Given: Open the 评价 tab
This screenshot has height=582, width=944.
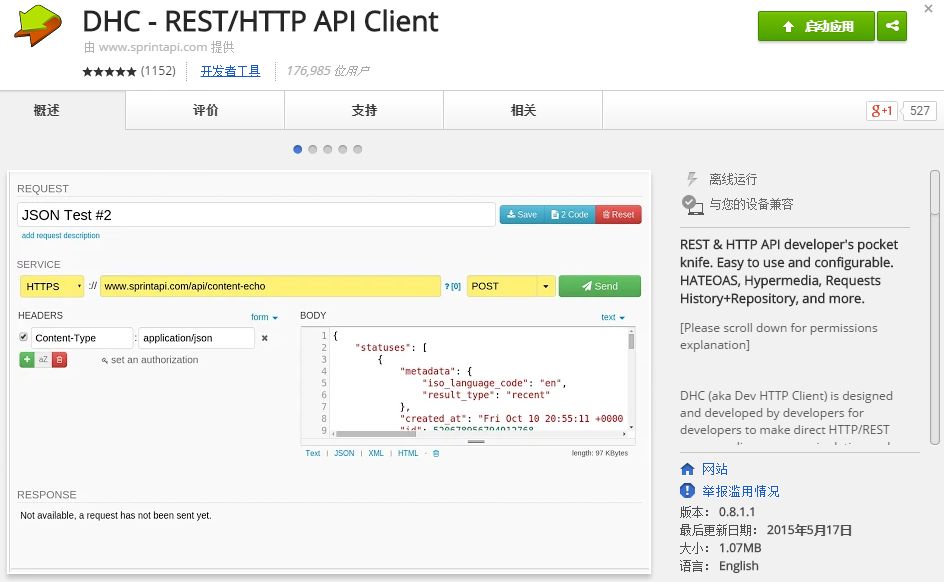Looking at the screenshot, I should point(205,110).
